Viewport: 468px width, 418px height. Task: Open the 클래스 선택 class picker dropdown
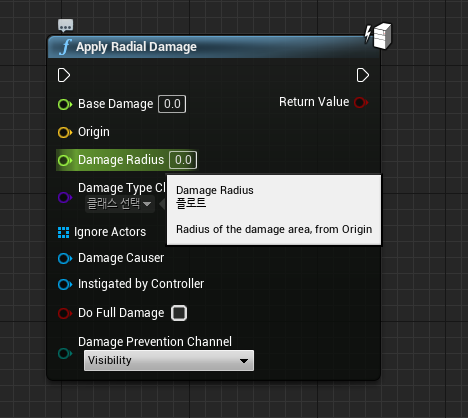pos(120,203)
